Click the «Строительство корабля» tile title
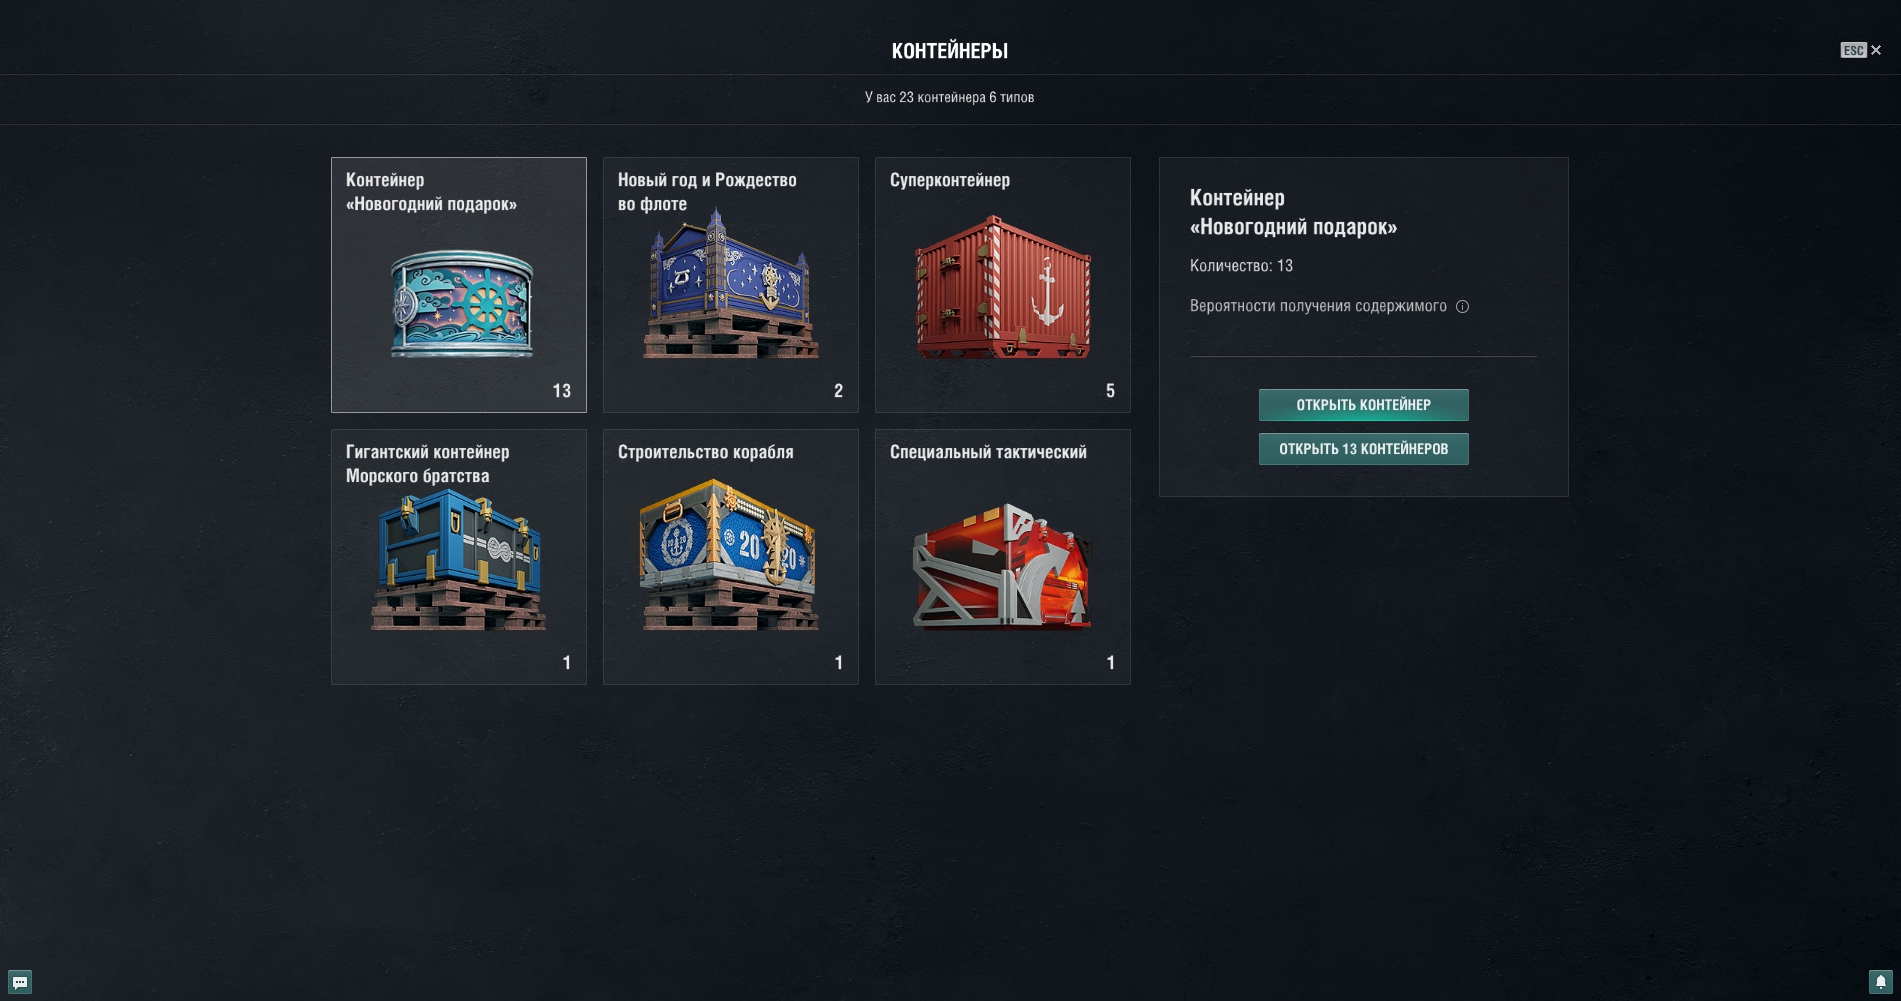 pos(706,452)
